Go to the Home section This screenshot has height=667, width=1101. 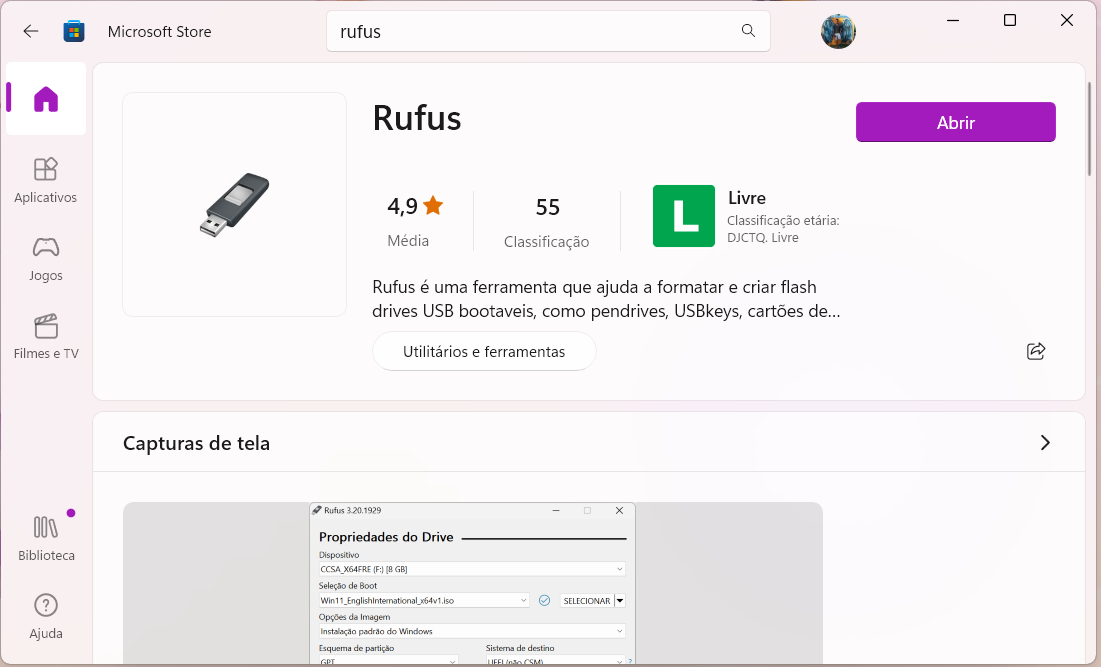tap(46, 98)
